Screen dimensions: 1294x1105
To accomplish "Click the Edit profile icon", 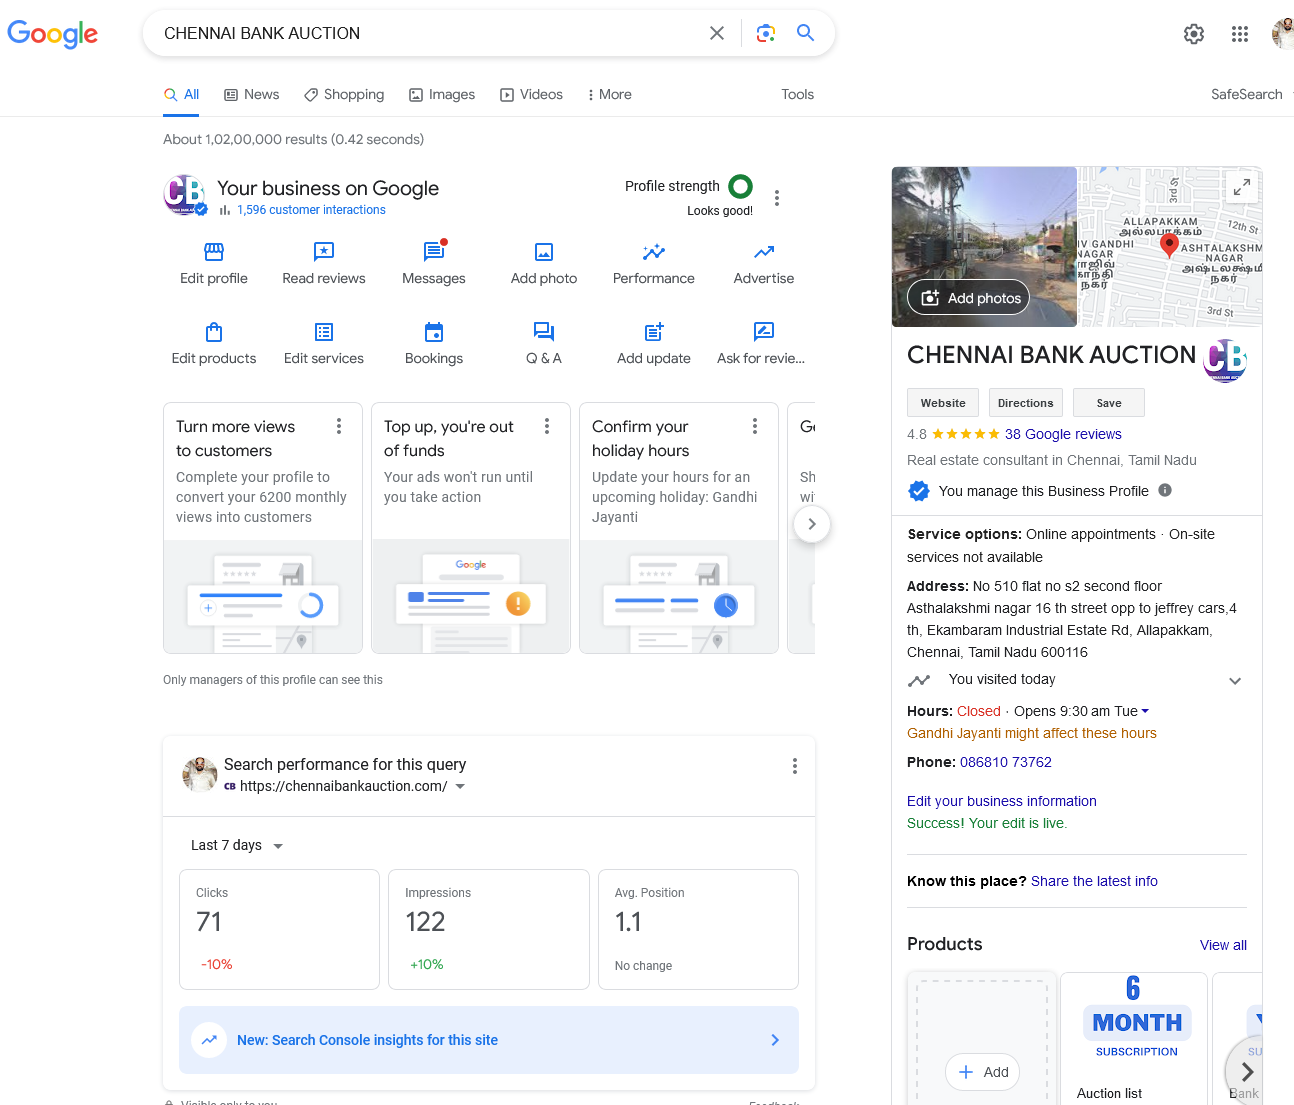I will click(213, 253).
